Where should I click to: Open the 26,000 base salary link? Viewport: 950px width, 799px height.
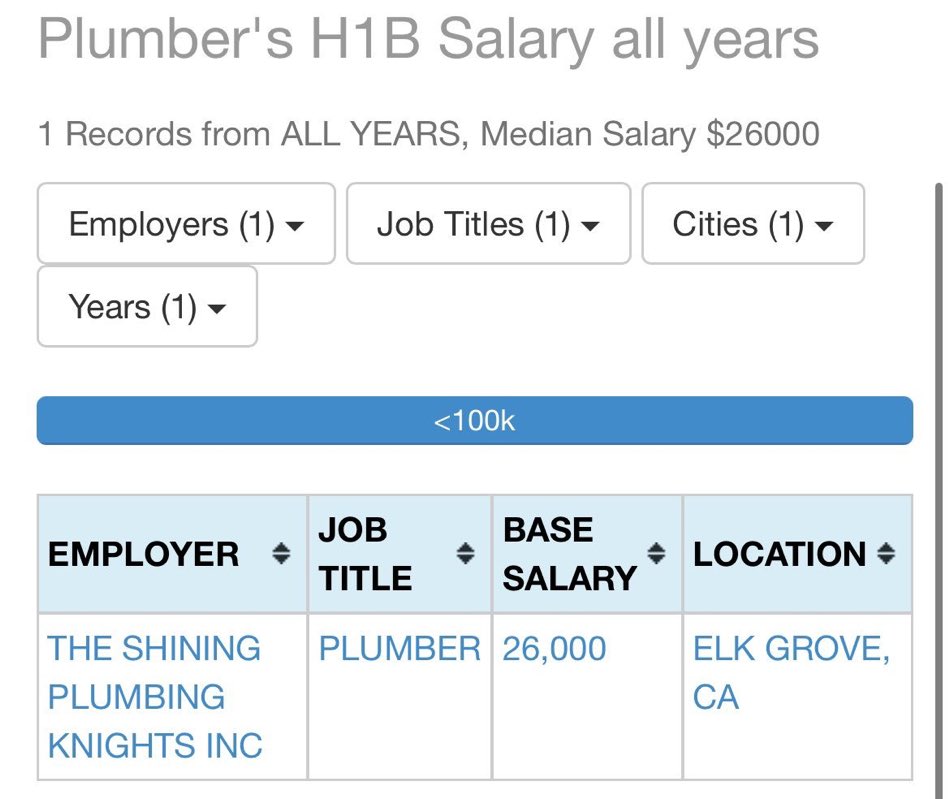point(554,649)
